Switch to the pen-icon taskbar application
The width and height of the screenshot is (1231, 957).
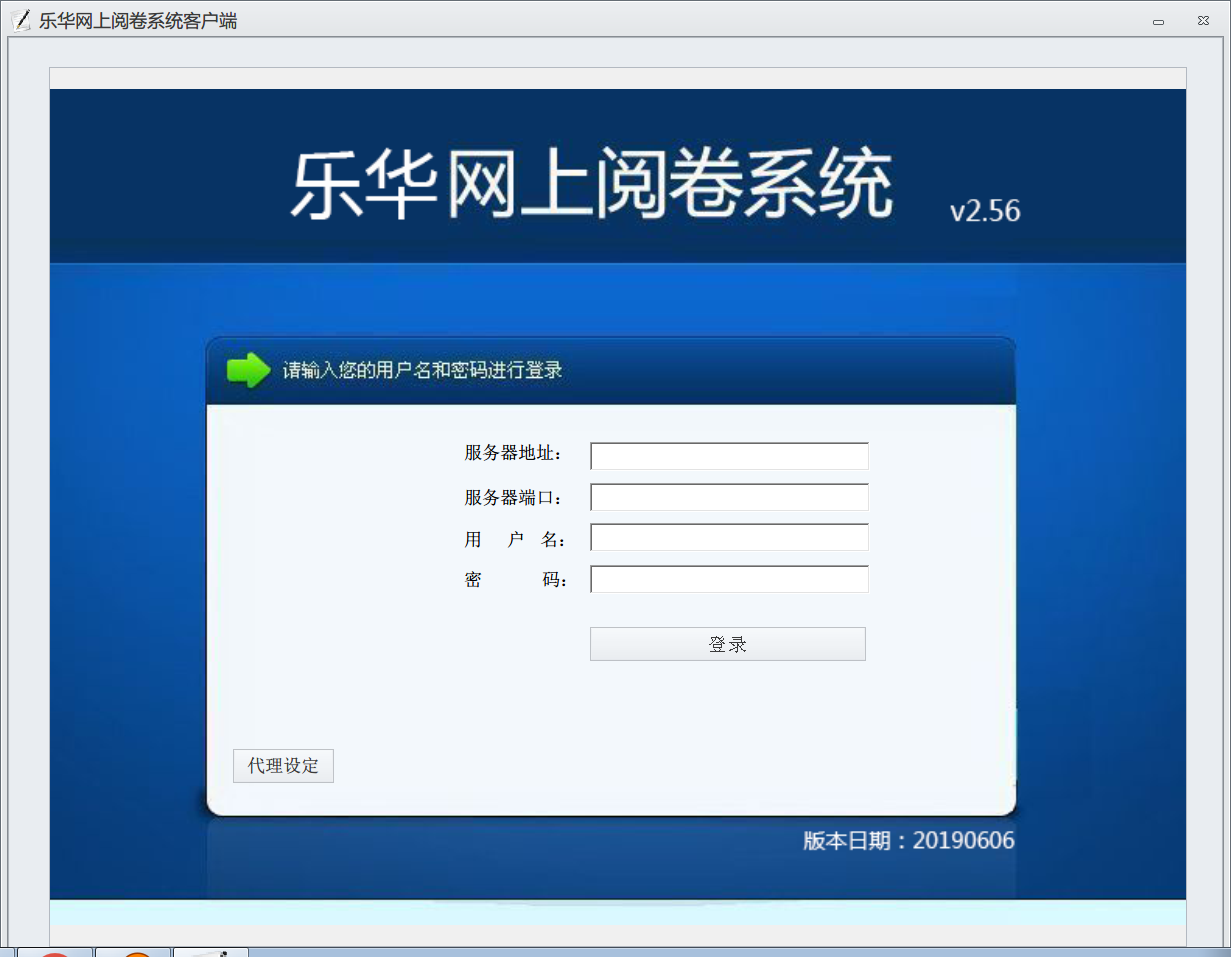(211, 953)
